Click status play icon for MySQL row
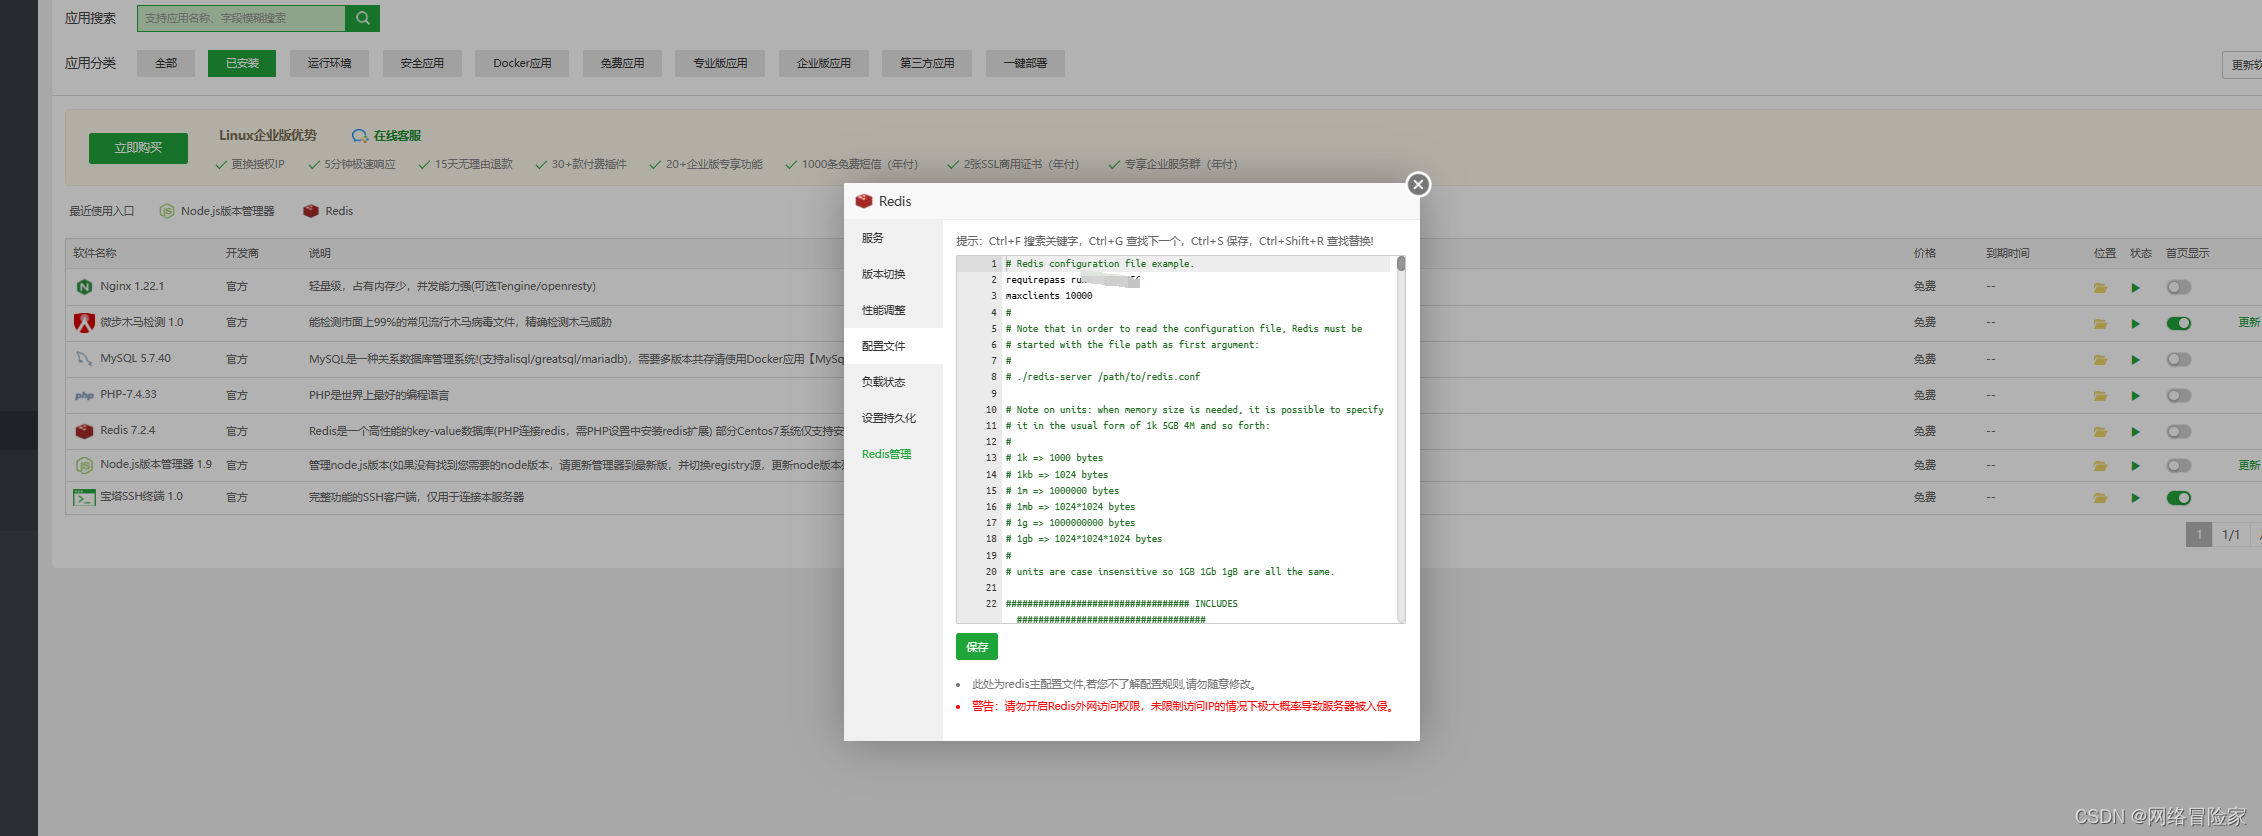This screenshot has height=836, width=2262. tap(2136, 360)
